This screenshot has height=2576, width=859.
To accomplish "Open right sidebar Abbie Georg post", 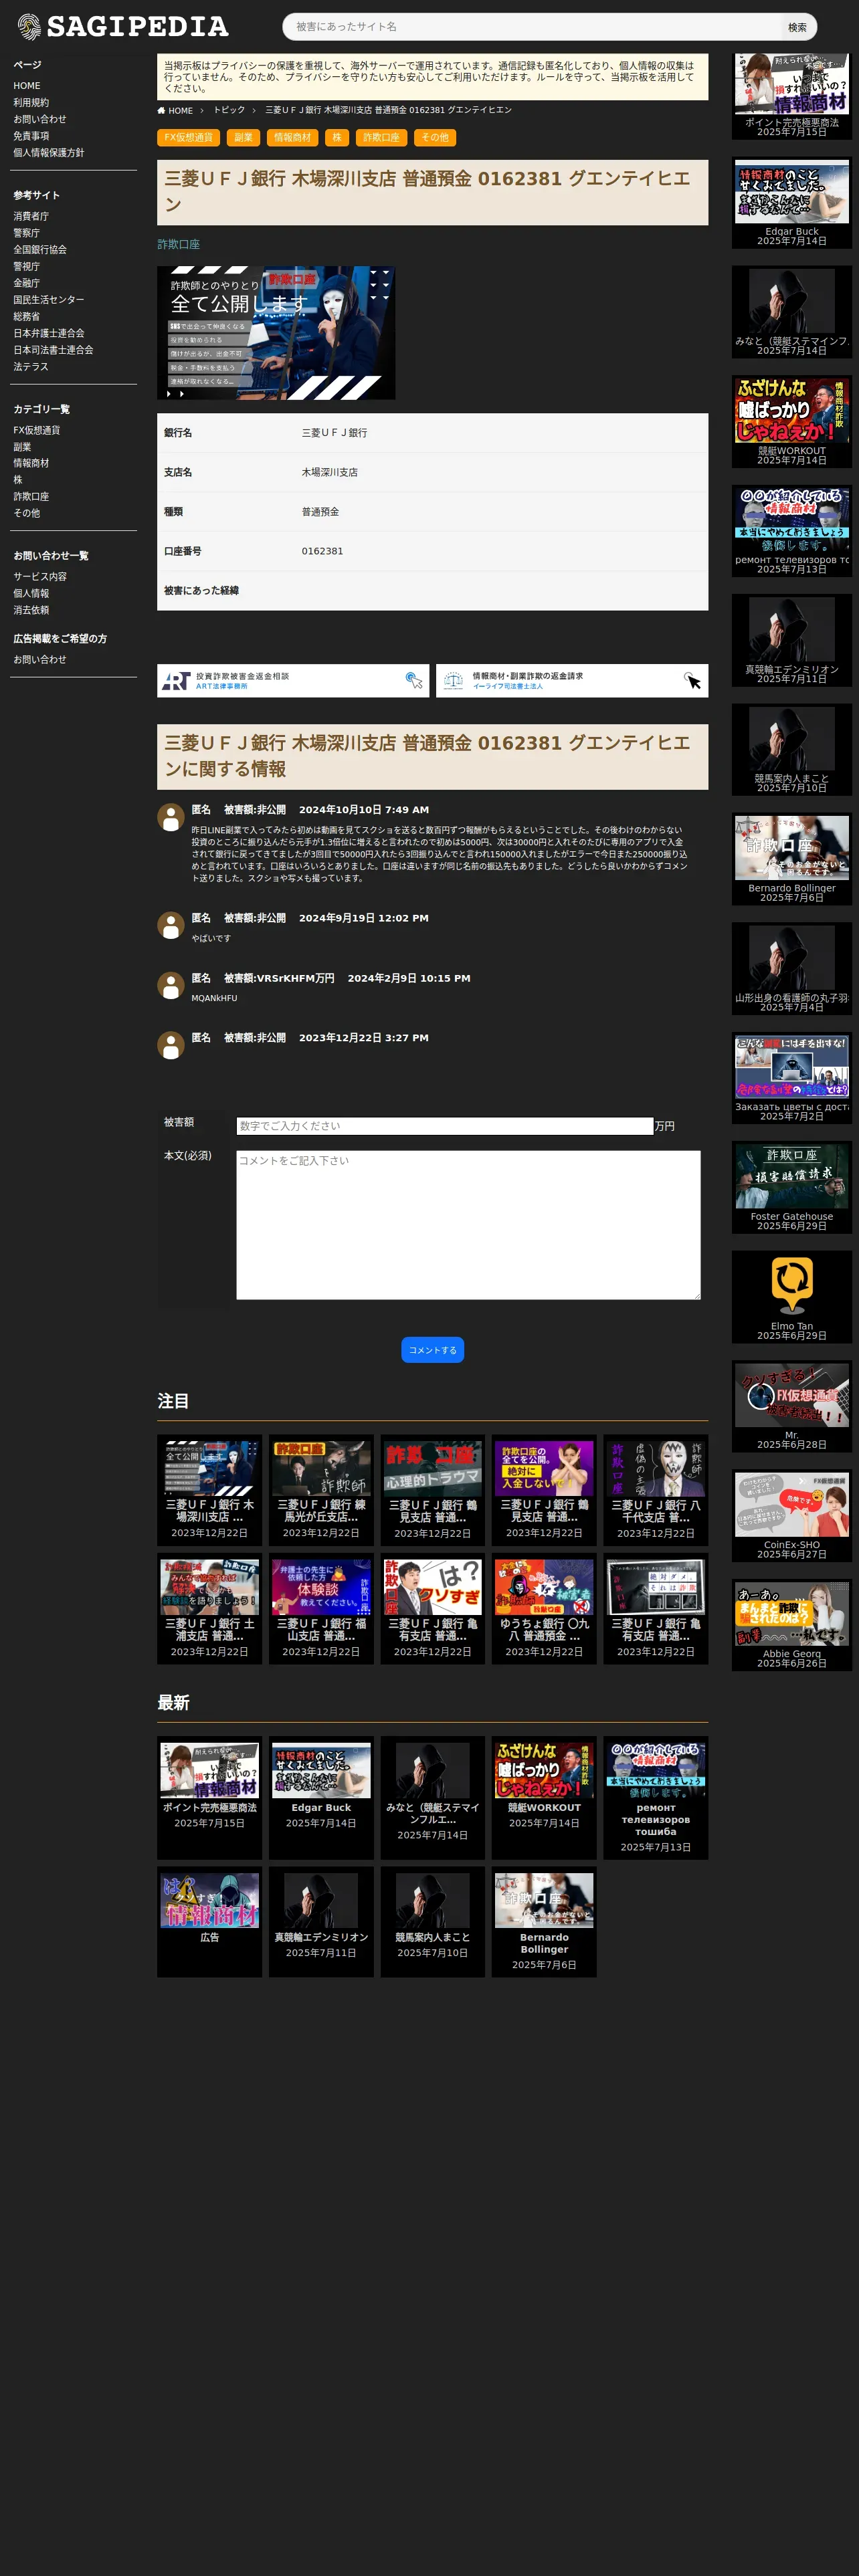I will click(792, 1626).
